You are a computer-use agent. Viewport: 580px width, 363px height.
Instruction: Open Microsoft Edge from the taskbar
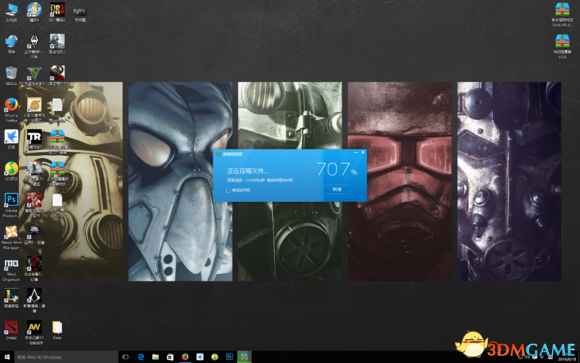[x=141, y=357]
